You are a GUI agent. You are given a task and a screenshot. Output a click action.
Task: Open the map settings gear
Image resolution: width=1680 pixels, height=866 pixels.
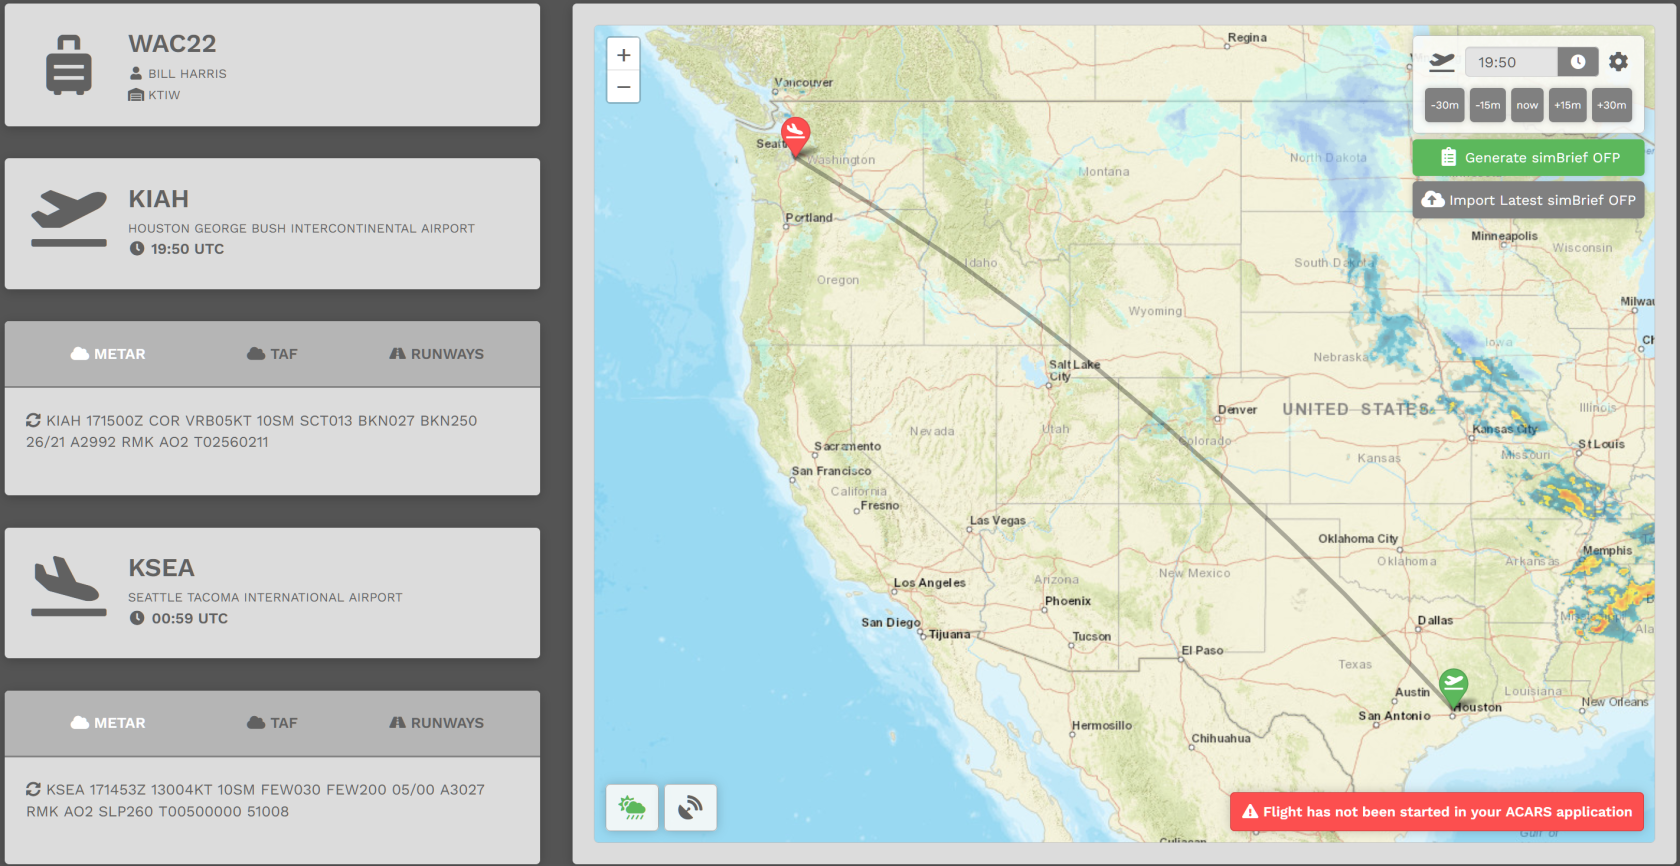click(1618, 62)
